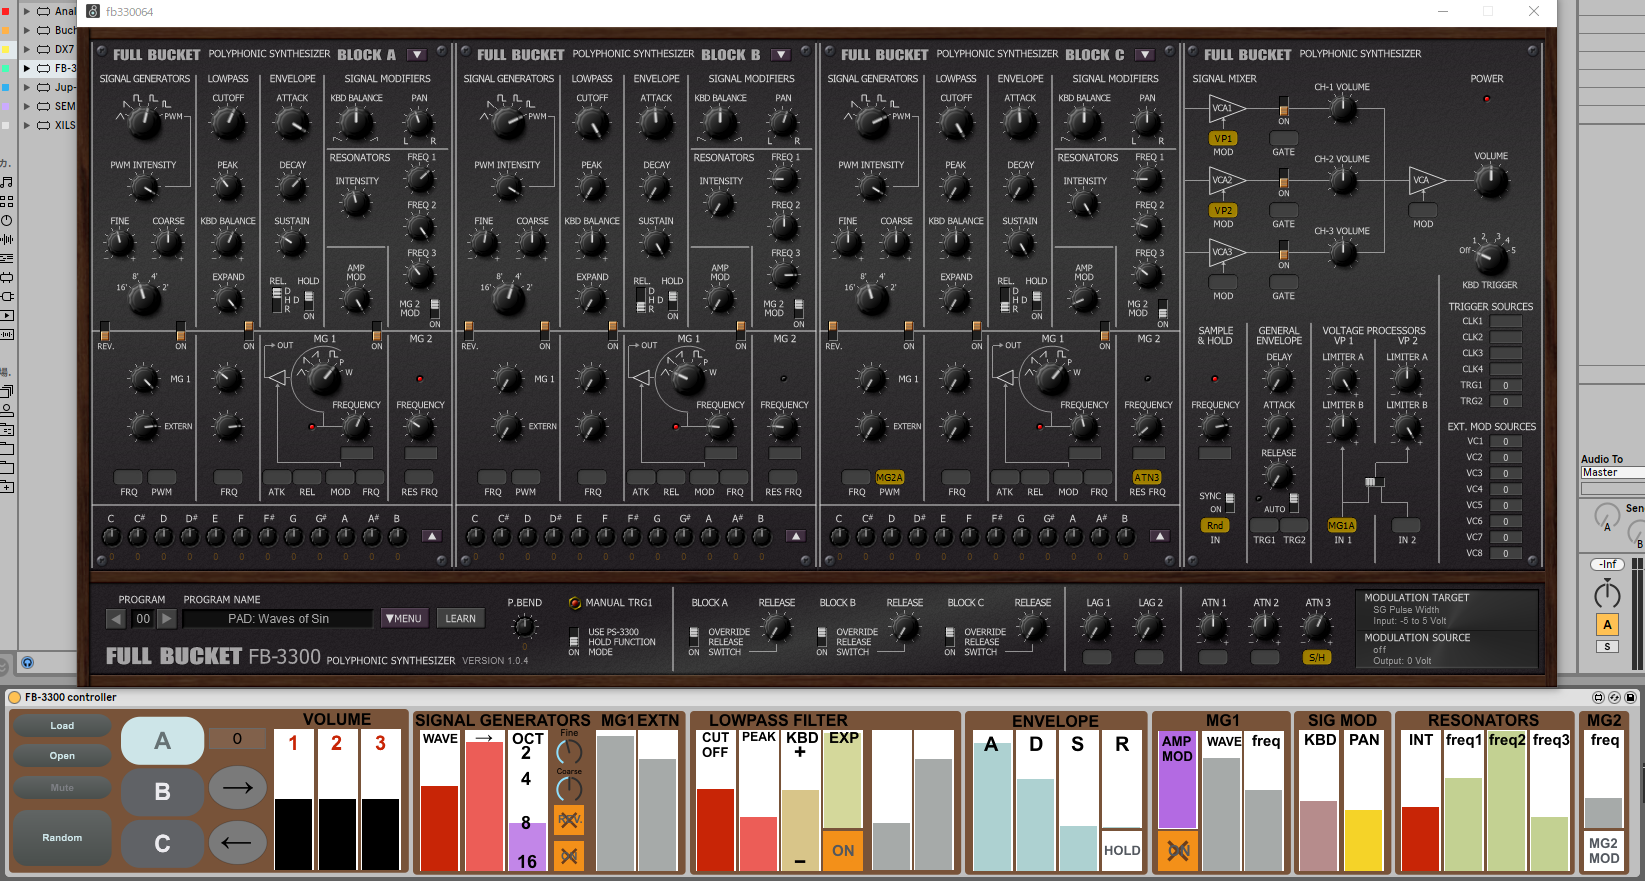Open the Block B dropdown arrow

(781, 55)
